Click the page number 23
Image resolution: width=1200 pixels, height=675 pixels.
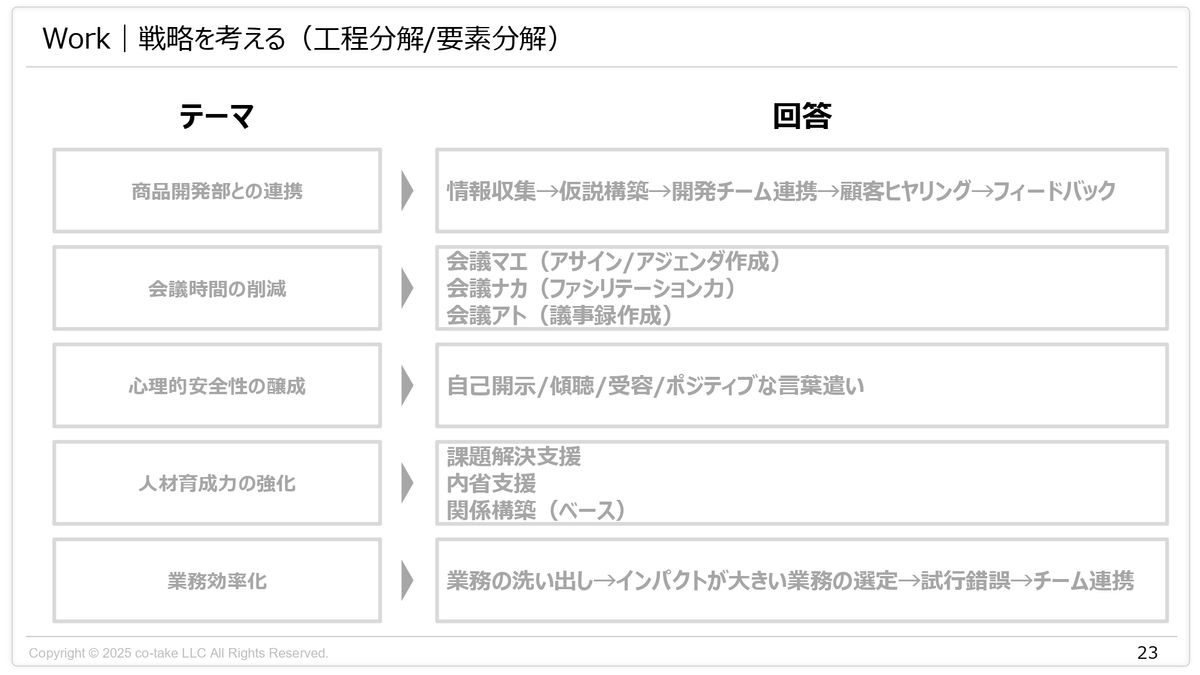pyautogui.click(x=1147, y=653)
